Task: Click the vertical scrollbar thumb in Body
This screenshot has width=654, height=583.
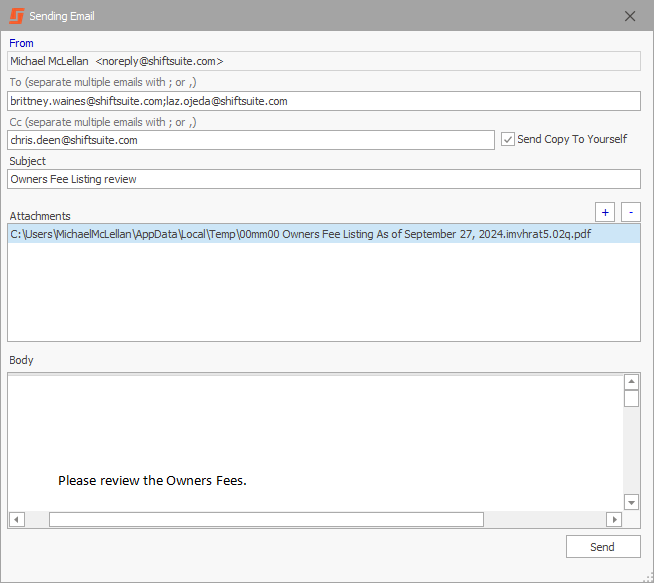Action: coord(631,398)
